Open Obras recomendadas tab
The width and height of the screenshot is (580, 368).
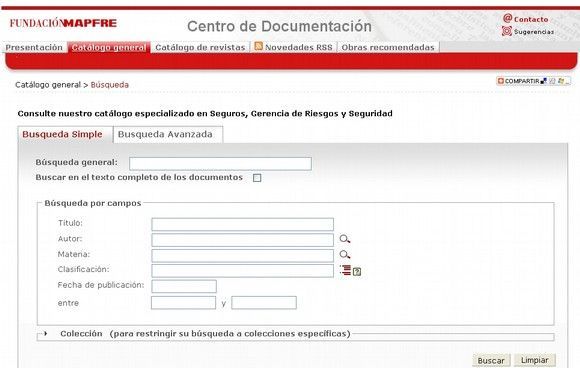pyautogui.click(x=388, y=47)
